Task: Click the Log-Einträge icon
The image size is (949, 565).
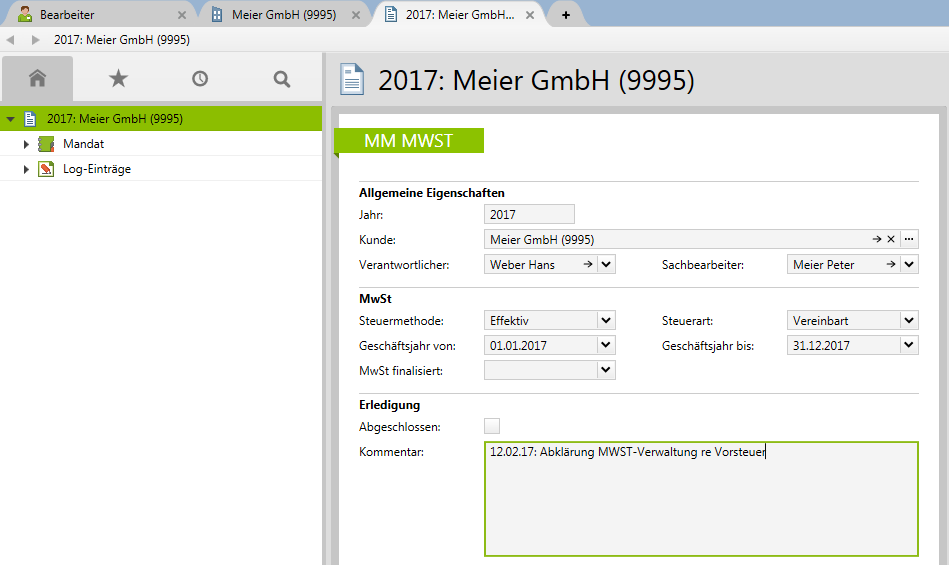Action: [46, 169]
